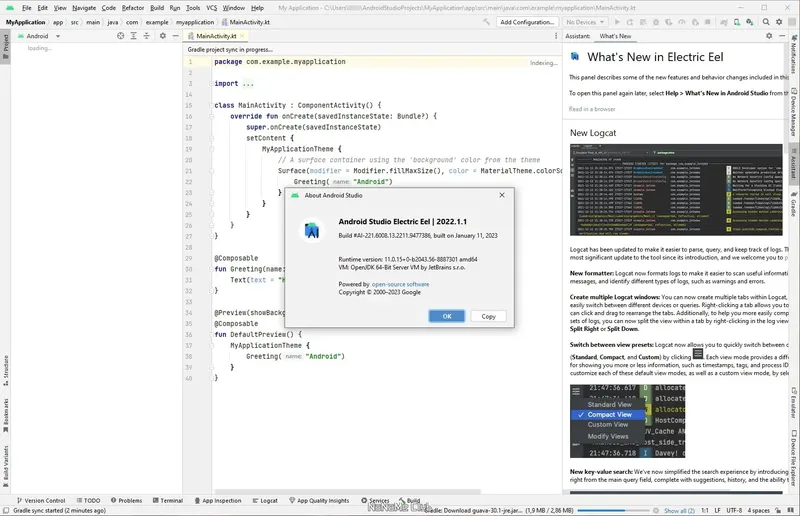
Task: Toggle the Project side tool window
Action: click(x=6, y=46)
